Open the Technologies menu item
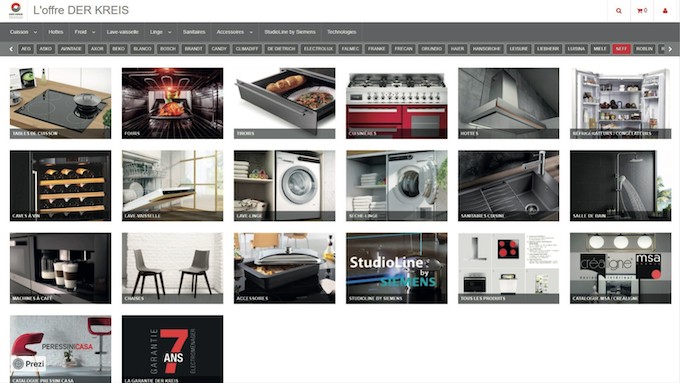Viewport: 680px width, 383px height. pyautogui.click(x=341, y=32)
